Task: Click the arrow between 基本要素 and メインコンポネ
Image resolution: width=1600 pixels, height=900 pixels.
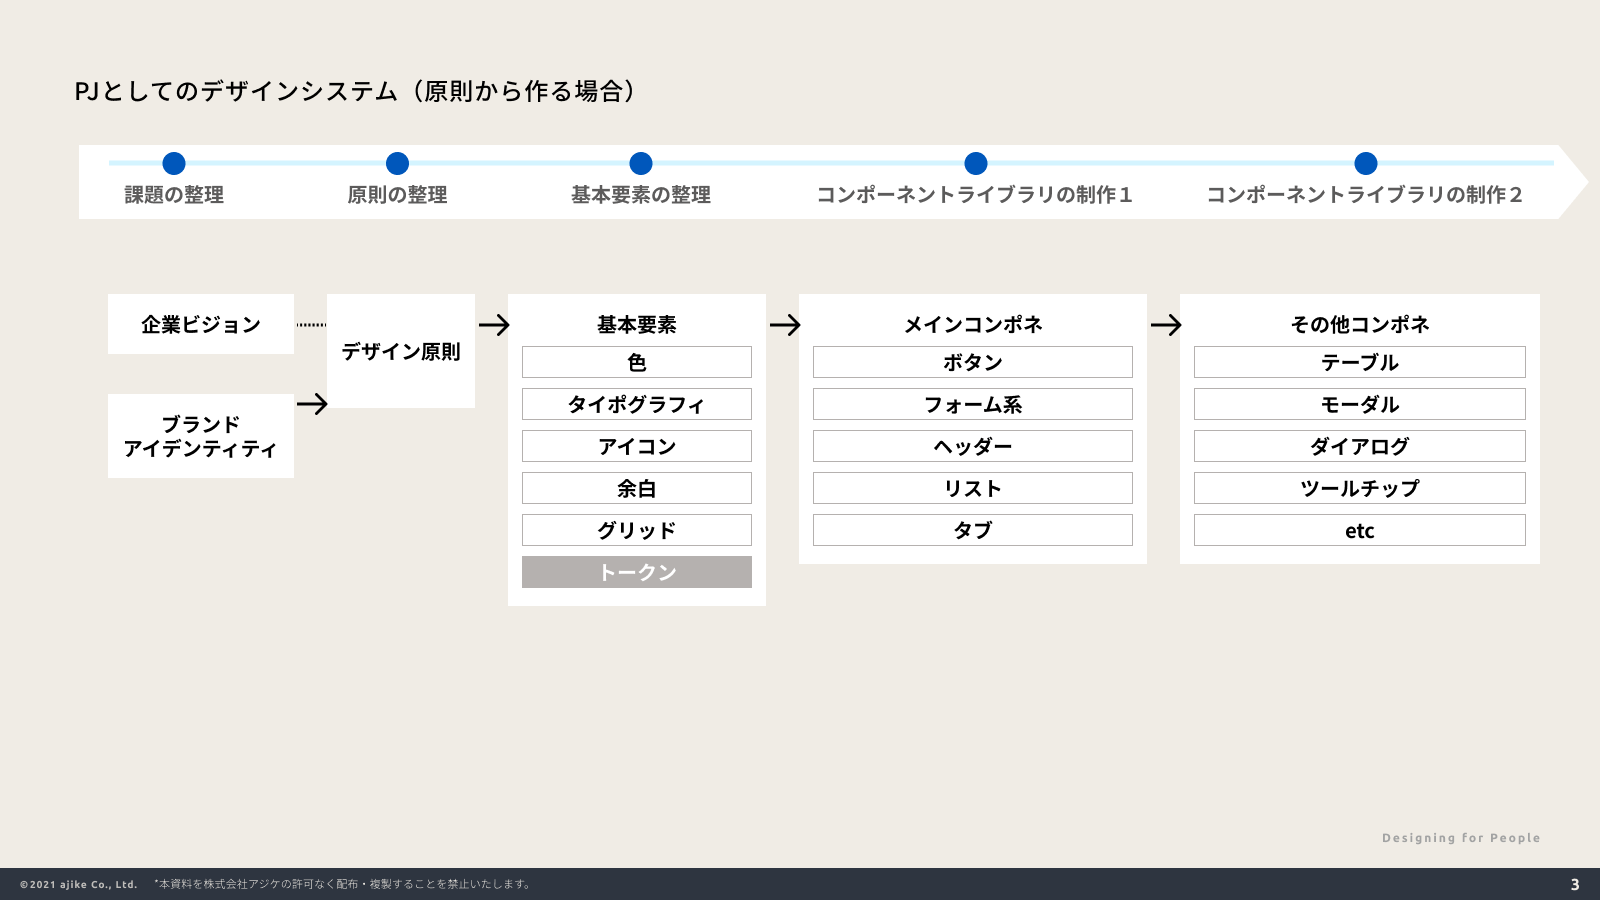Action: 785,325
